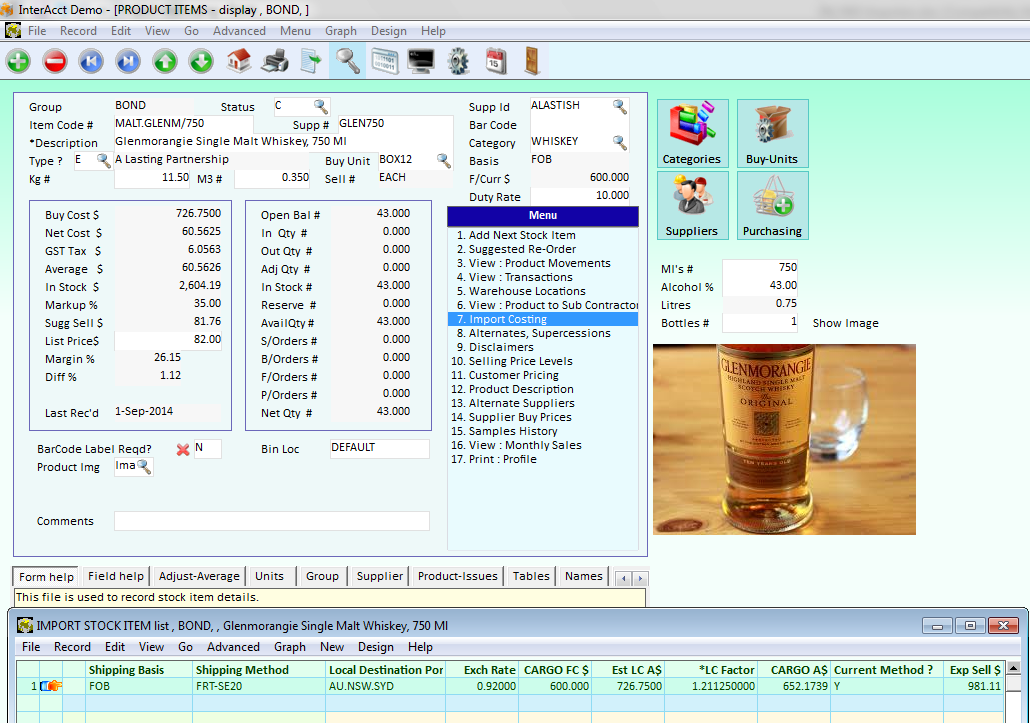The height and width of the screenshot is (723, 1030).
Task: Click the Category WHISKEY lookup magnifier
Action: tap(619, 142)
